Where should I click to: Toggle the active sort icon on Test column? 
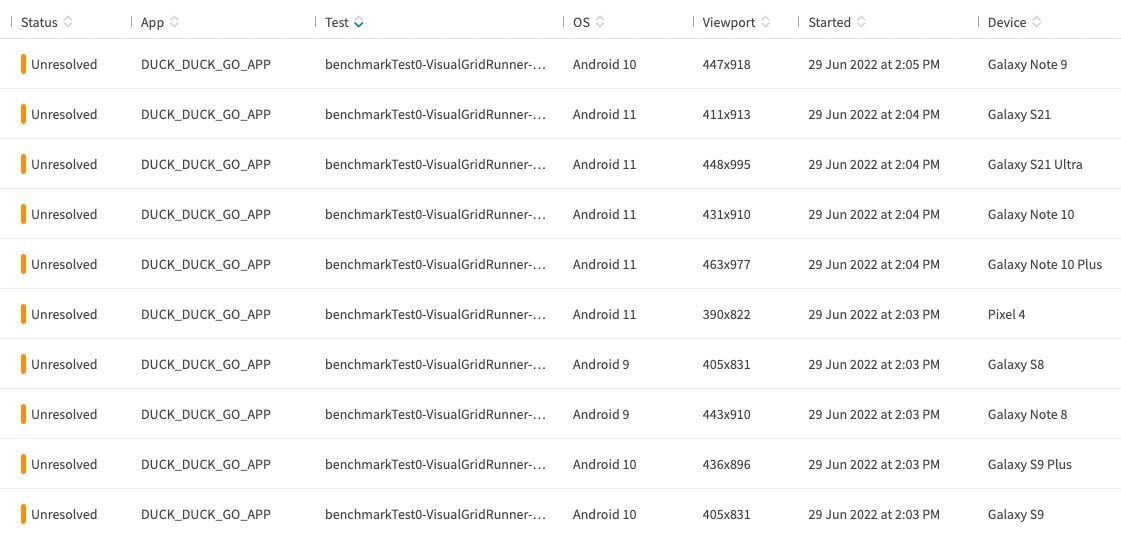359,22
